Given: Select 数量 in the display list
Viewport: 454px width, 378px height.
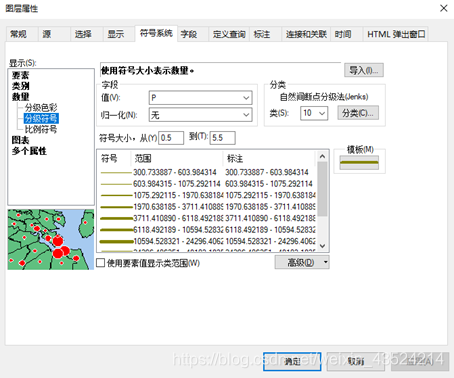Looking at the screenshot, I should [21, 97].
